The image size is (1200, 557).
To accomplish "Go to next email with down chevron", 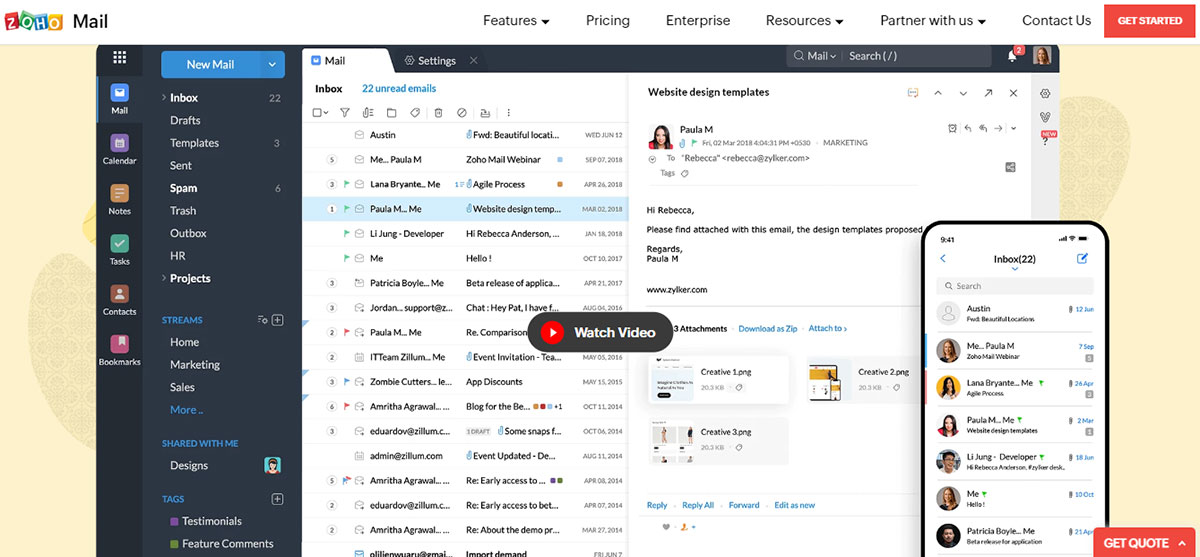I will [x=963, y=93].
